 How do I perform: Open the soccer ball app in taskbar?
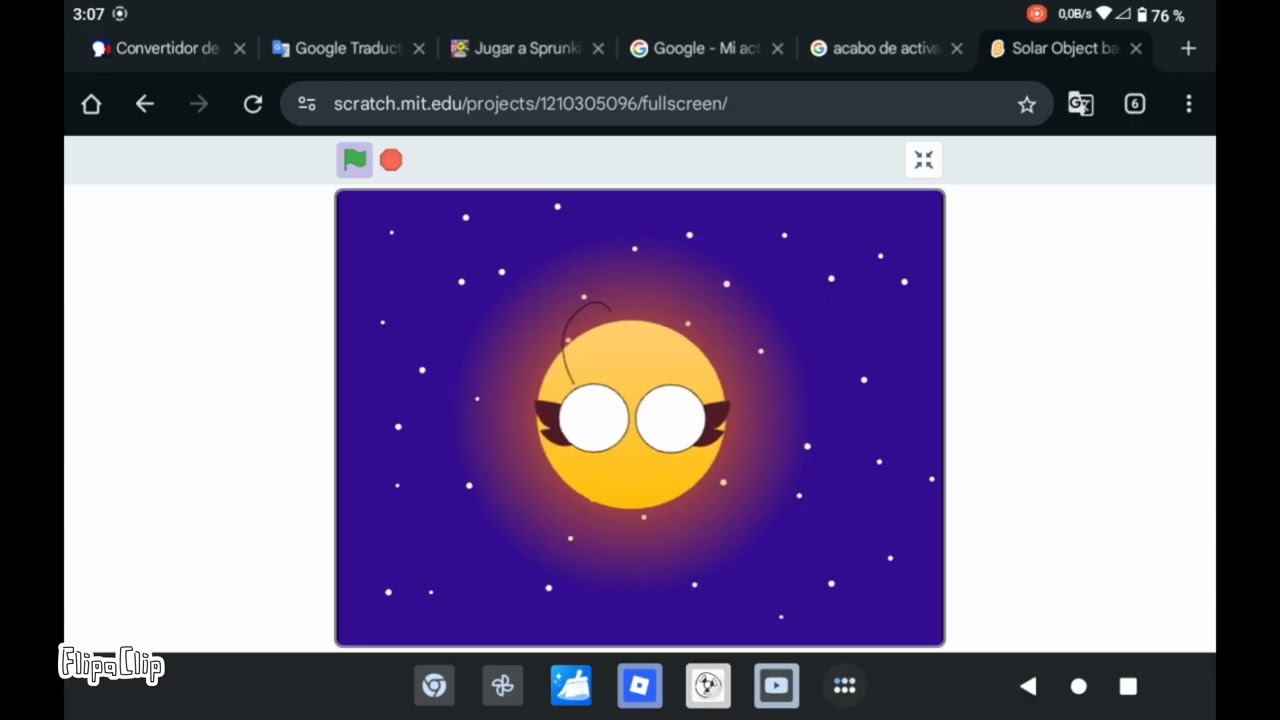[x=708, y=686]
